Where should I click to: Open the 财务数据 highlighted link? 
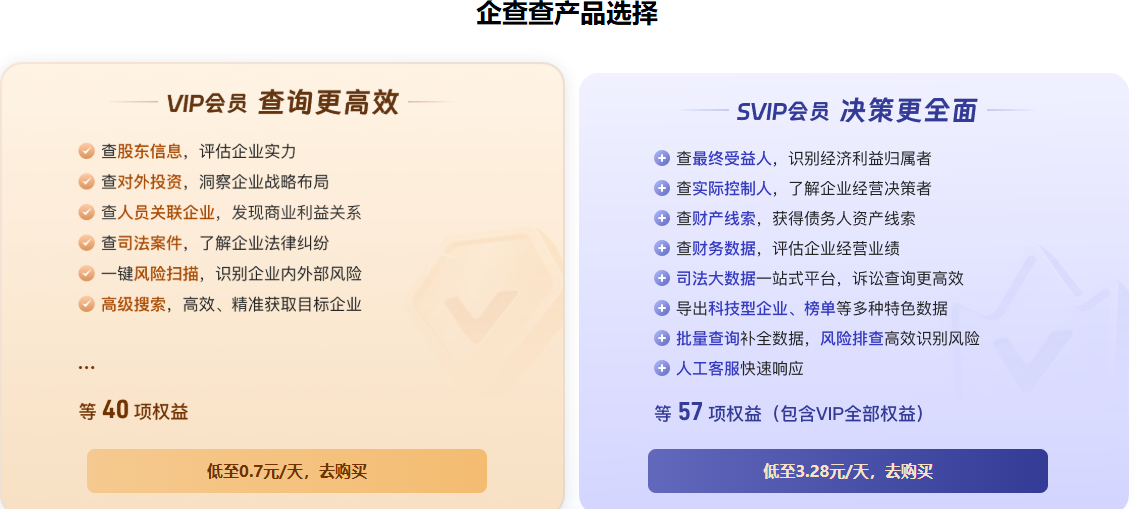[724, 248]
